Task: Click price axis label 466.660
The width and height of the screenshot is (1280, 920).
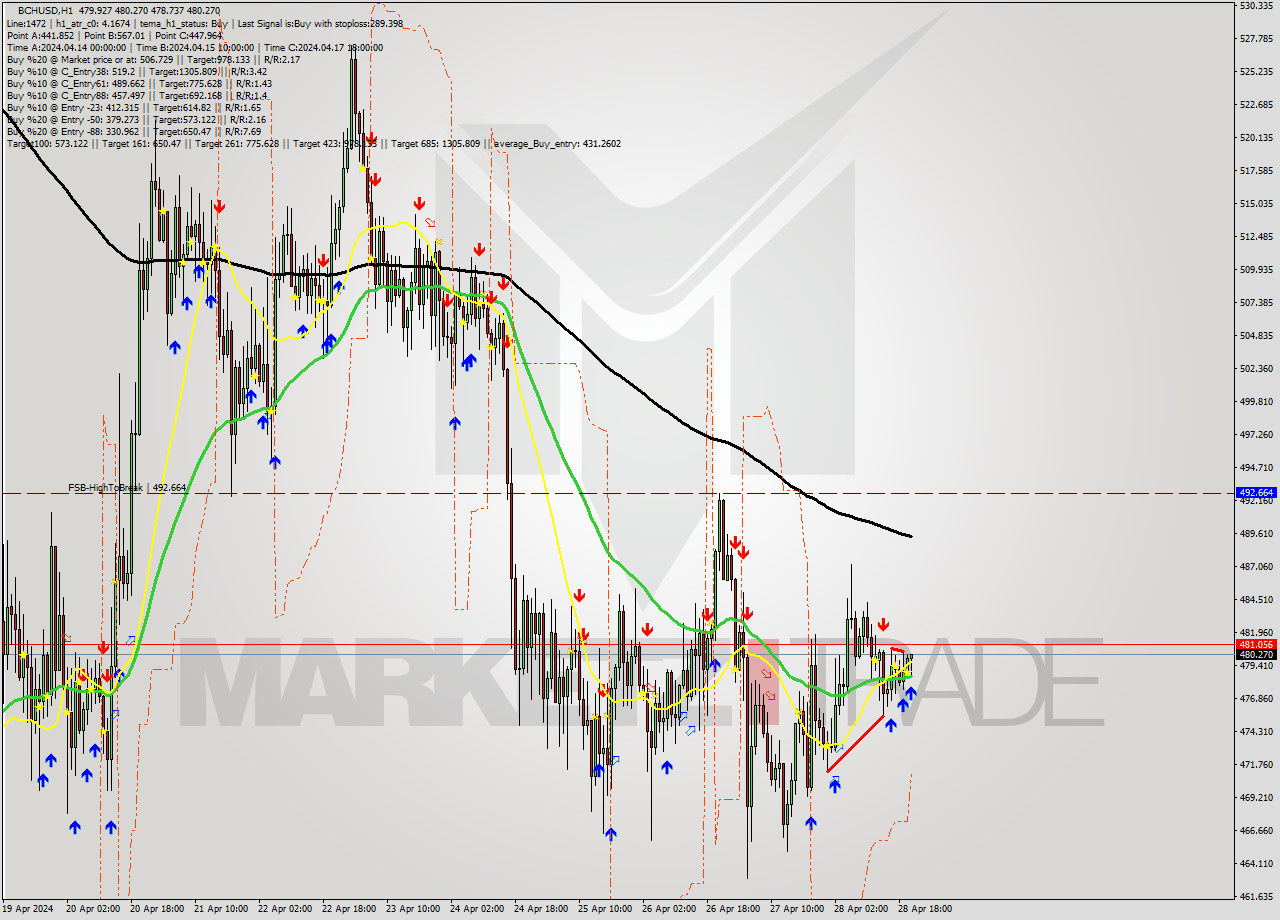Action: tap(1255, 830)
